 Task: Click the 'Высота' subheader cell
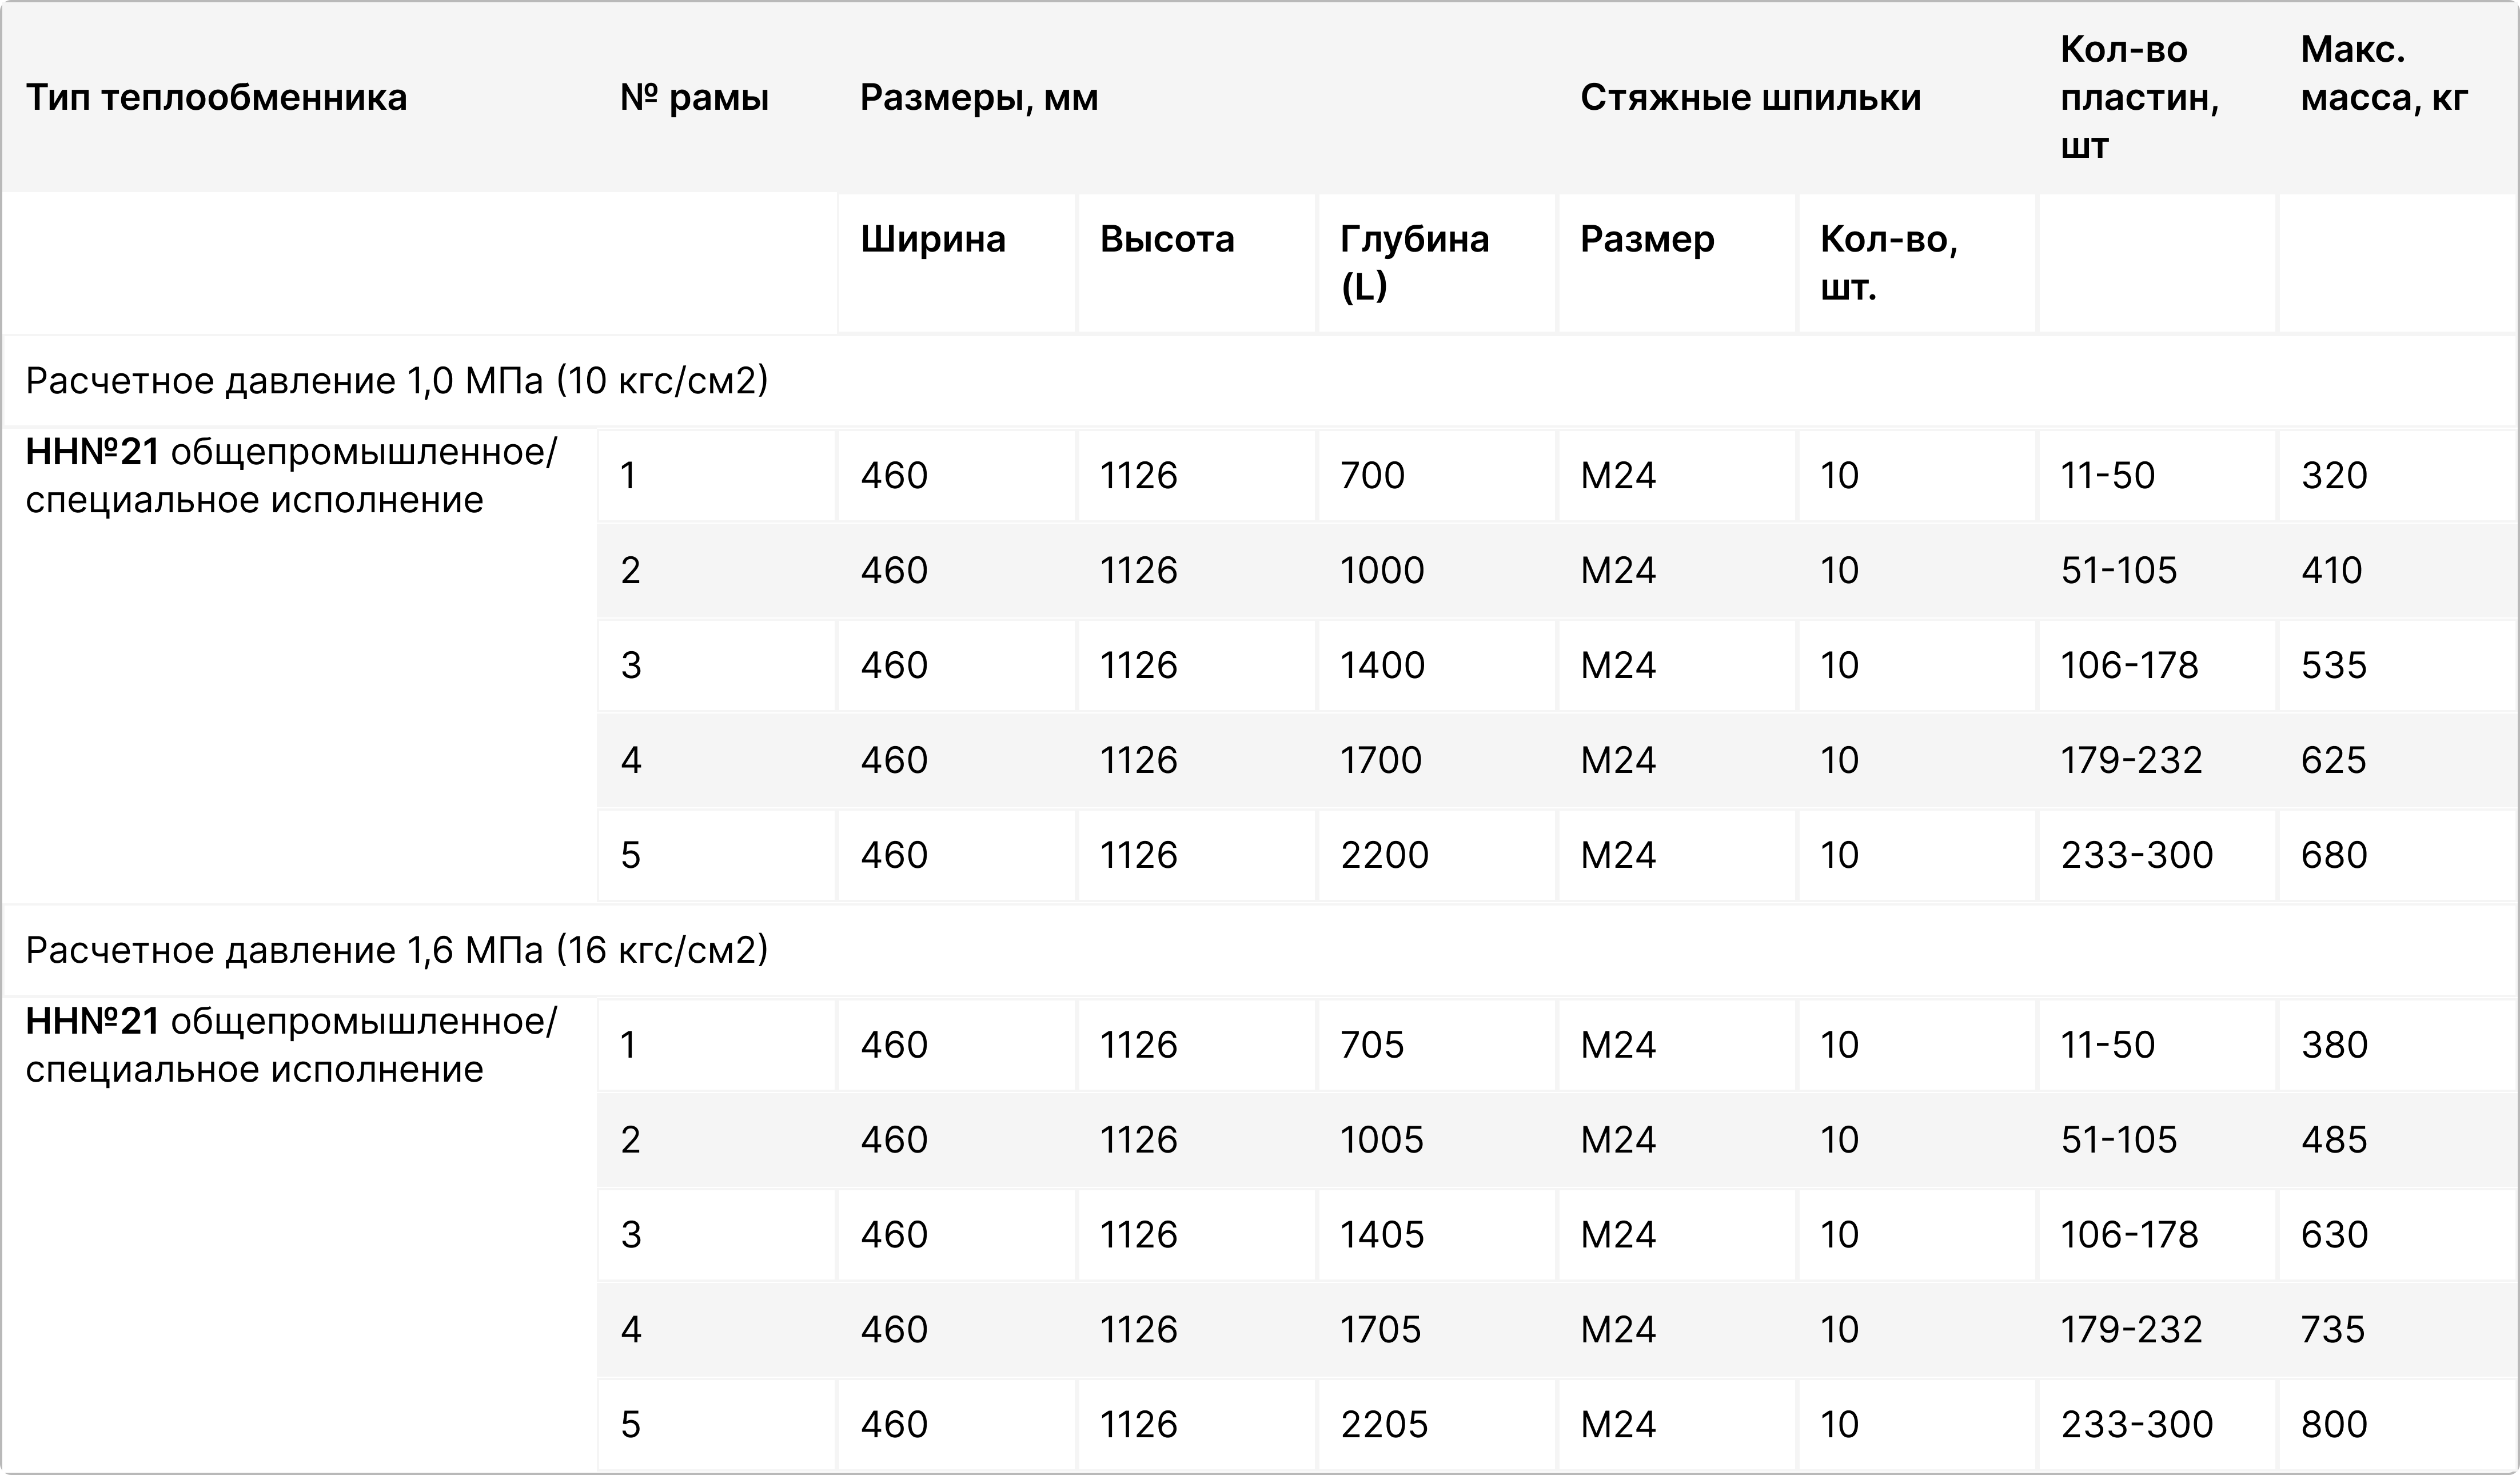(1167, 240)
